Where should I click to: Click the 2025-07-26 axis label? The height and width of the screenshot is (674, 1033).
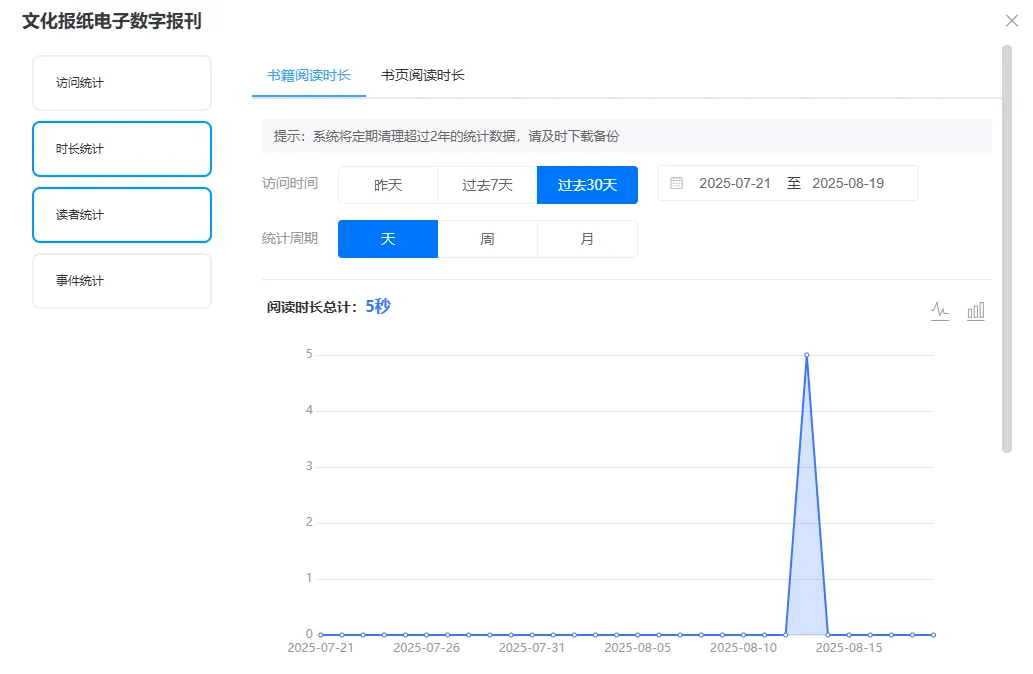[426, 648]
